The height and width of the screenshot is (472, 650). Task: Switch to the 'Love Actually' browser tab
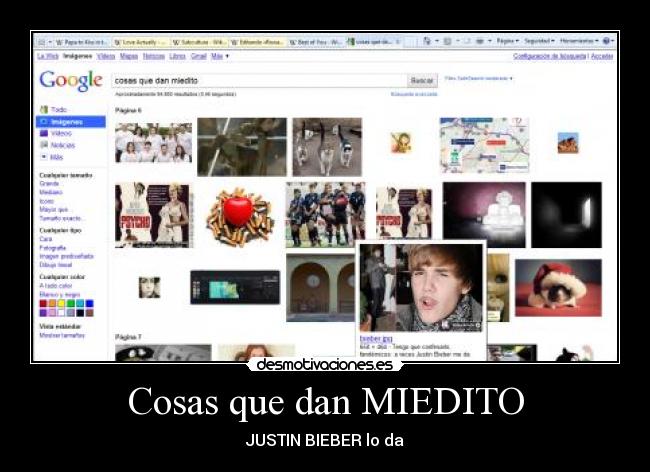[140, 42]
